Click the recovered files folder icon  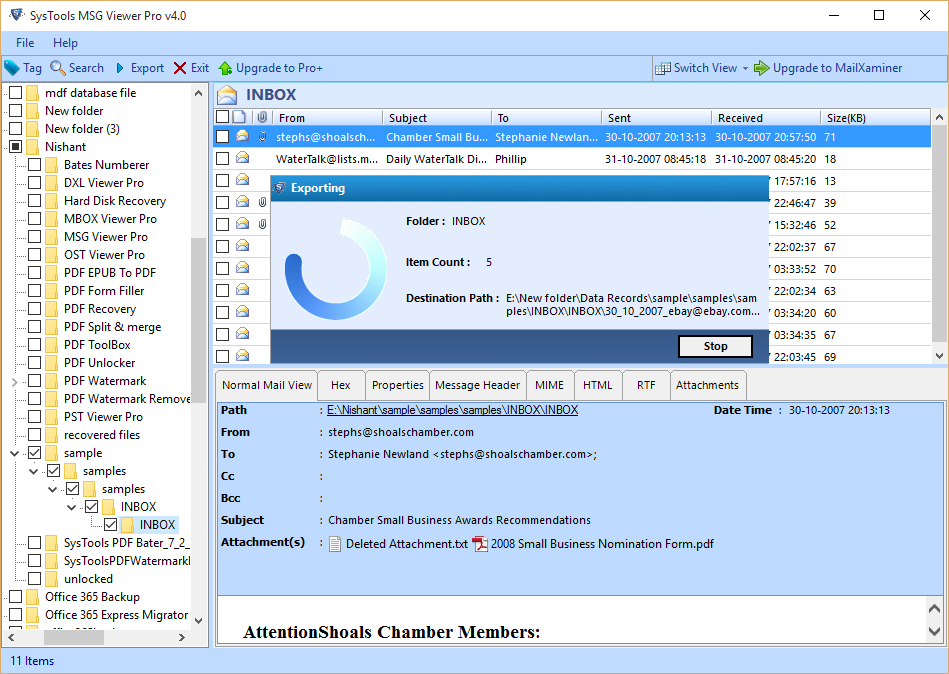click(x=52, y=435)
